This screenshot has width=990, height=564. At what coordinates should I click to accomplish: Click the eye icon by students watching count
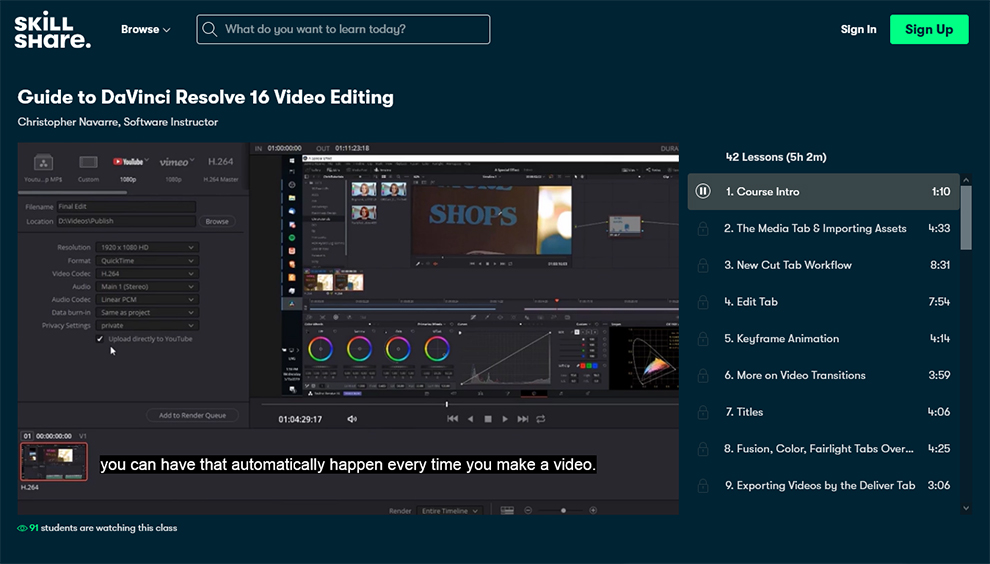22,528
